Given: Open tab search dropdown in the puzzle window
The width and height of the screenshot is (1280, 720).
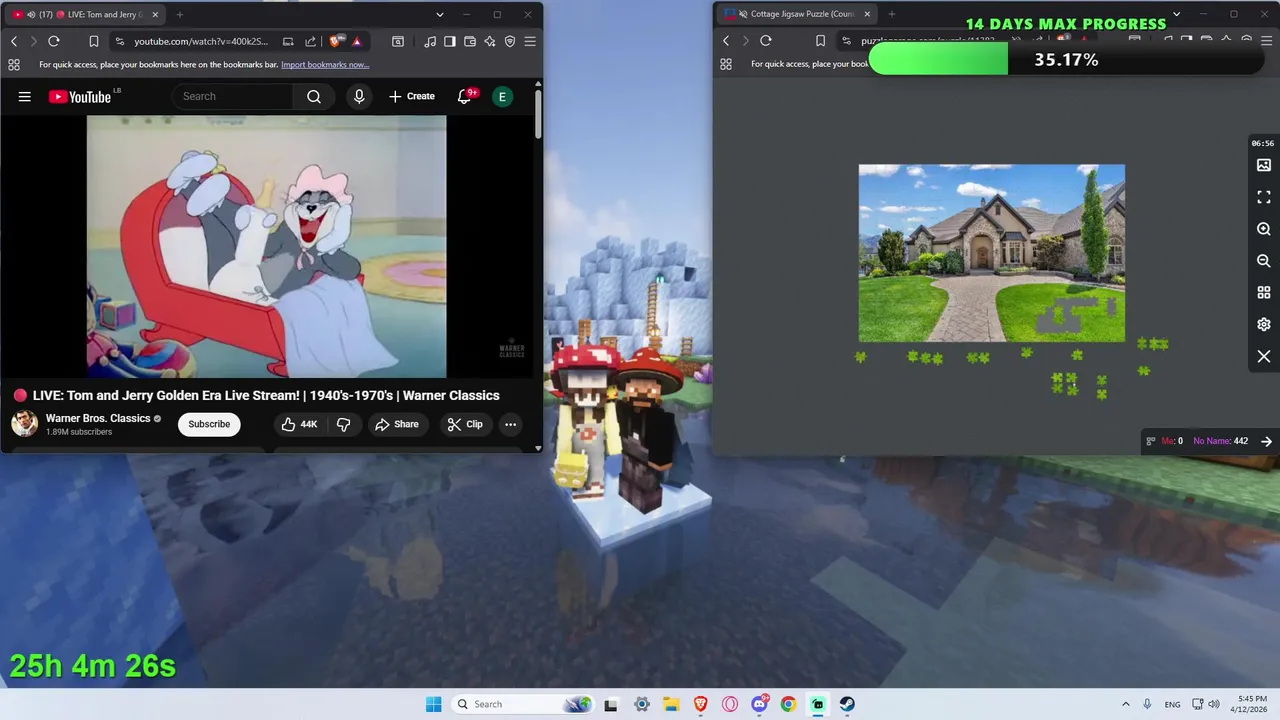Looking at the screenshot, I should pos(1176,15).
